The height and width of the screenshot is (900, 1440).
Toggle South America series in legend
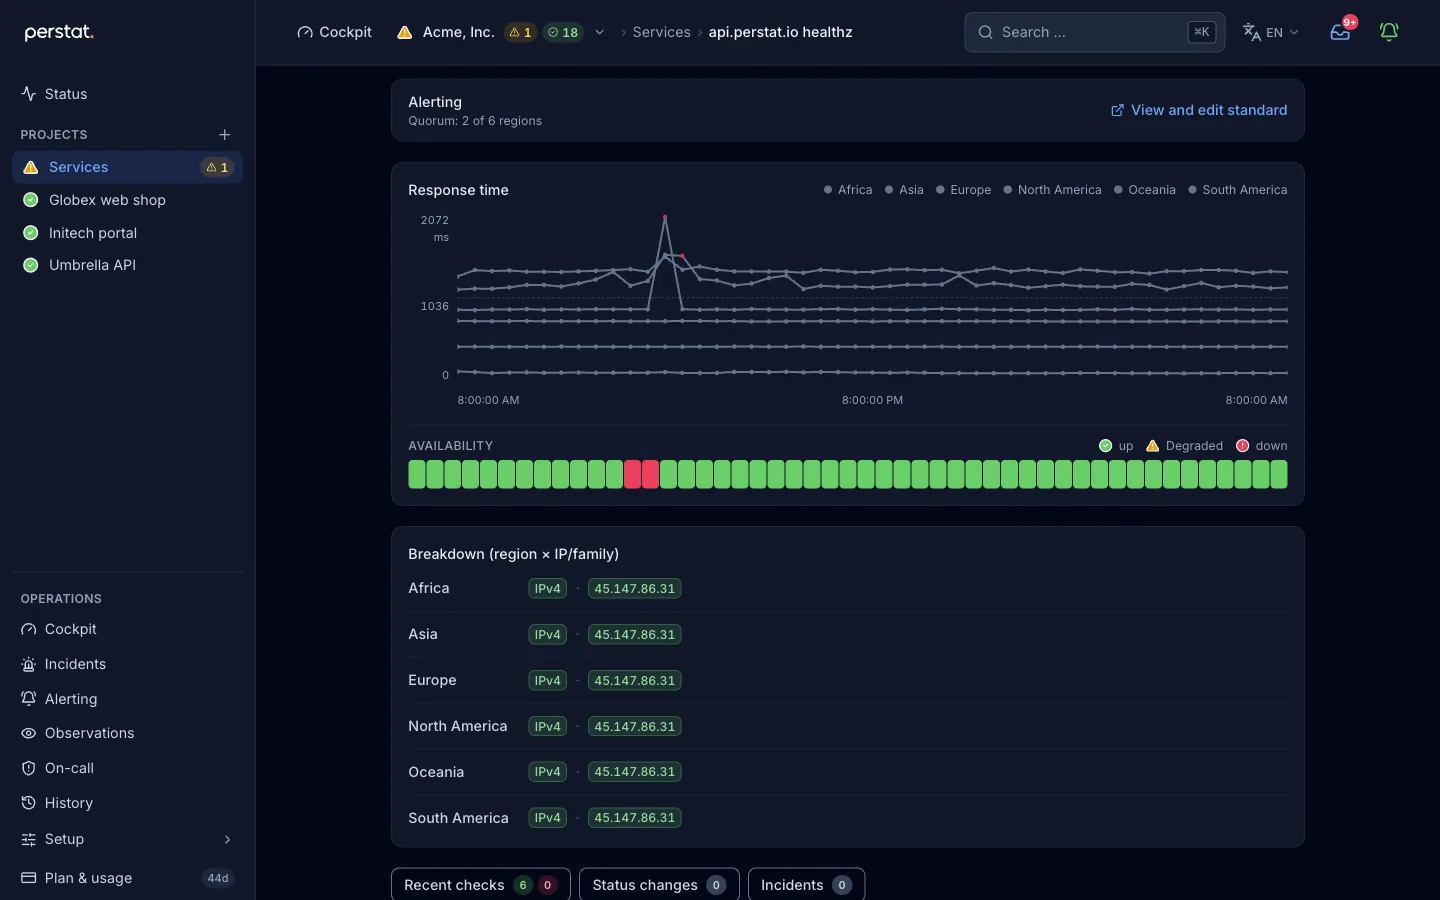[1238, 190]
